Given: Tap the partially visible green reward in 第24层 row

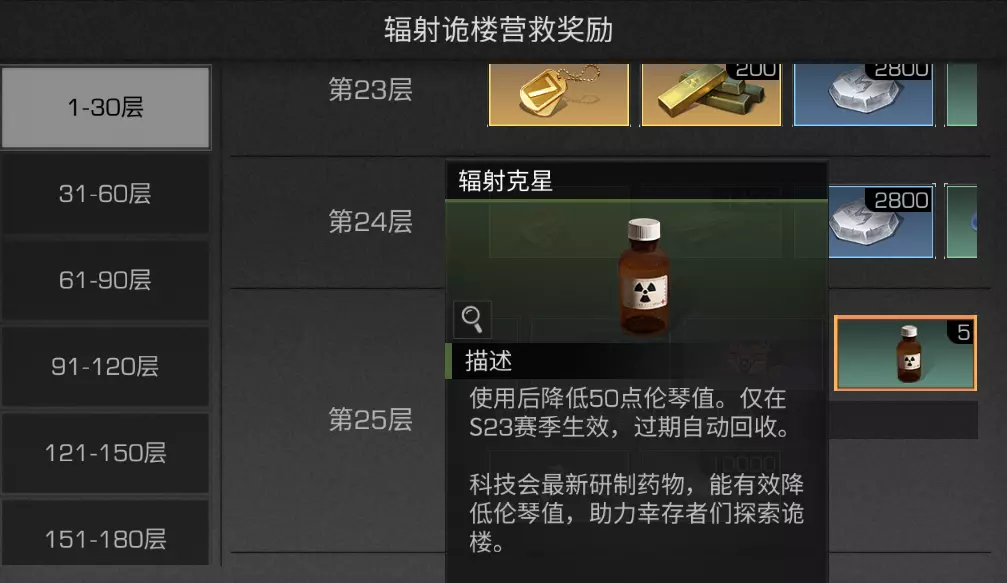Looking at the screenshot, I should point(961,222).
